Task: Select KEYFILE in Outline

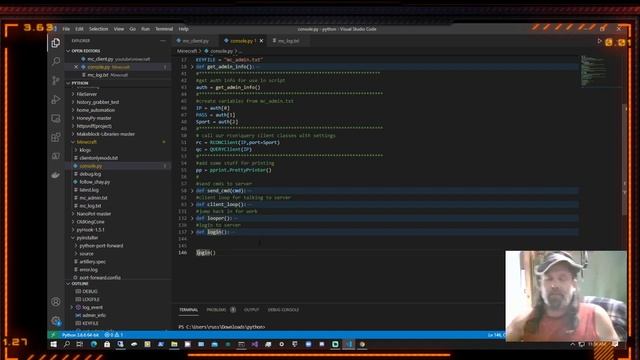Action: click(x=90, y=323)
